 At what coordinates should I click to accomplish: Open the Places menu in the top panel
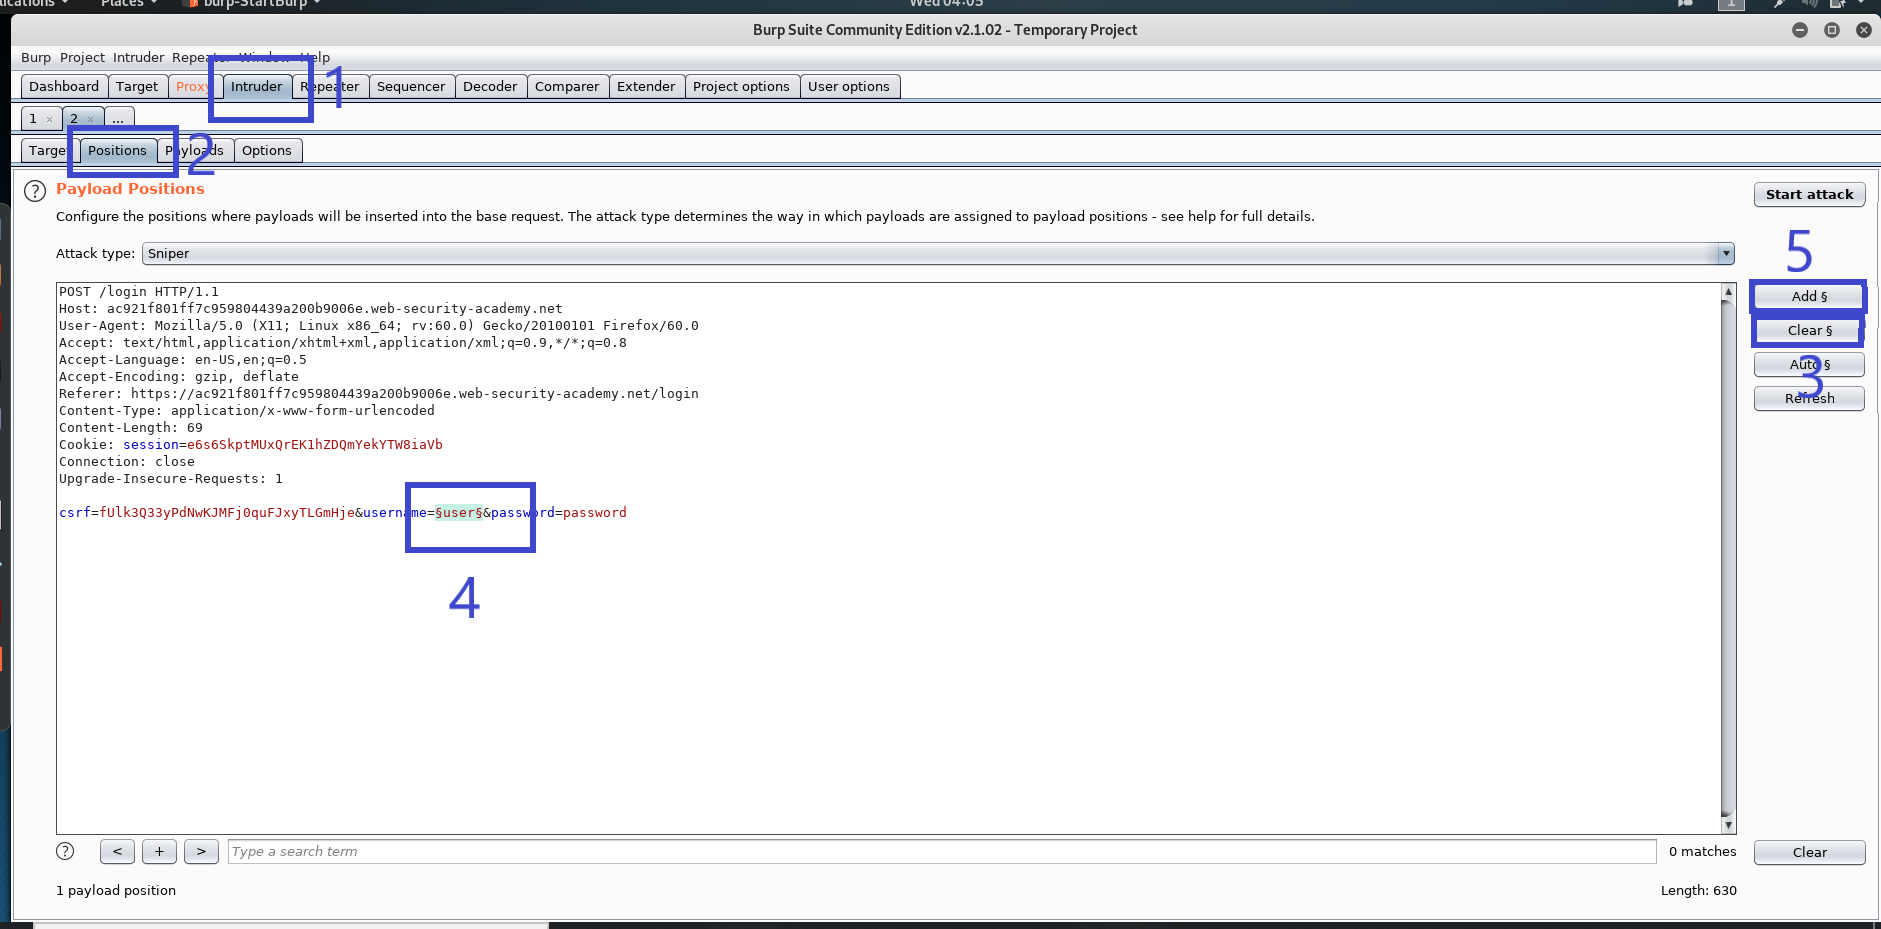(x=128, y=4)
